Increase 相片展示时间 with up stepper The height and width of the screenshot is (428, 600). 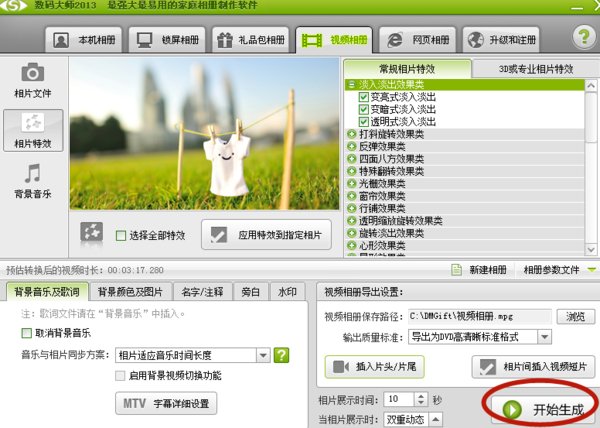421,396
